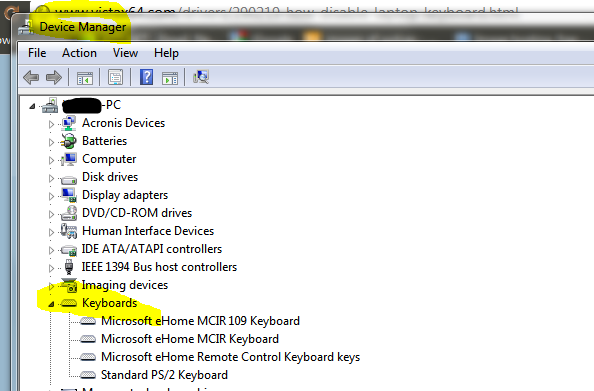The image size is (594, 391).
Task: Click the blue Help question-mark icon
Action: click(146, 77)
